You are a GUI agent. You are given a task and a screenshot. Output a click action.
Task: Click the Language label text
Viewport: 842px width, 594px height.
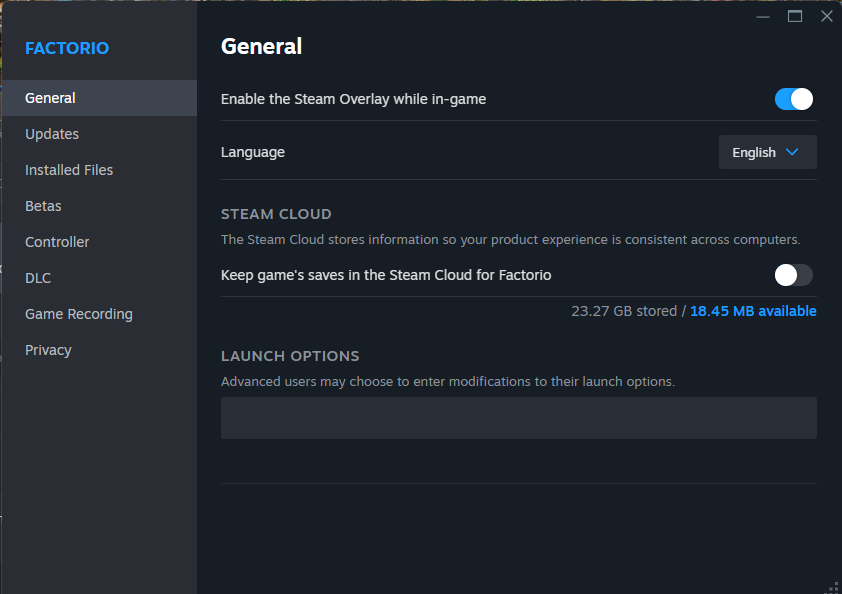(253, 153)
